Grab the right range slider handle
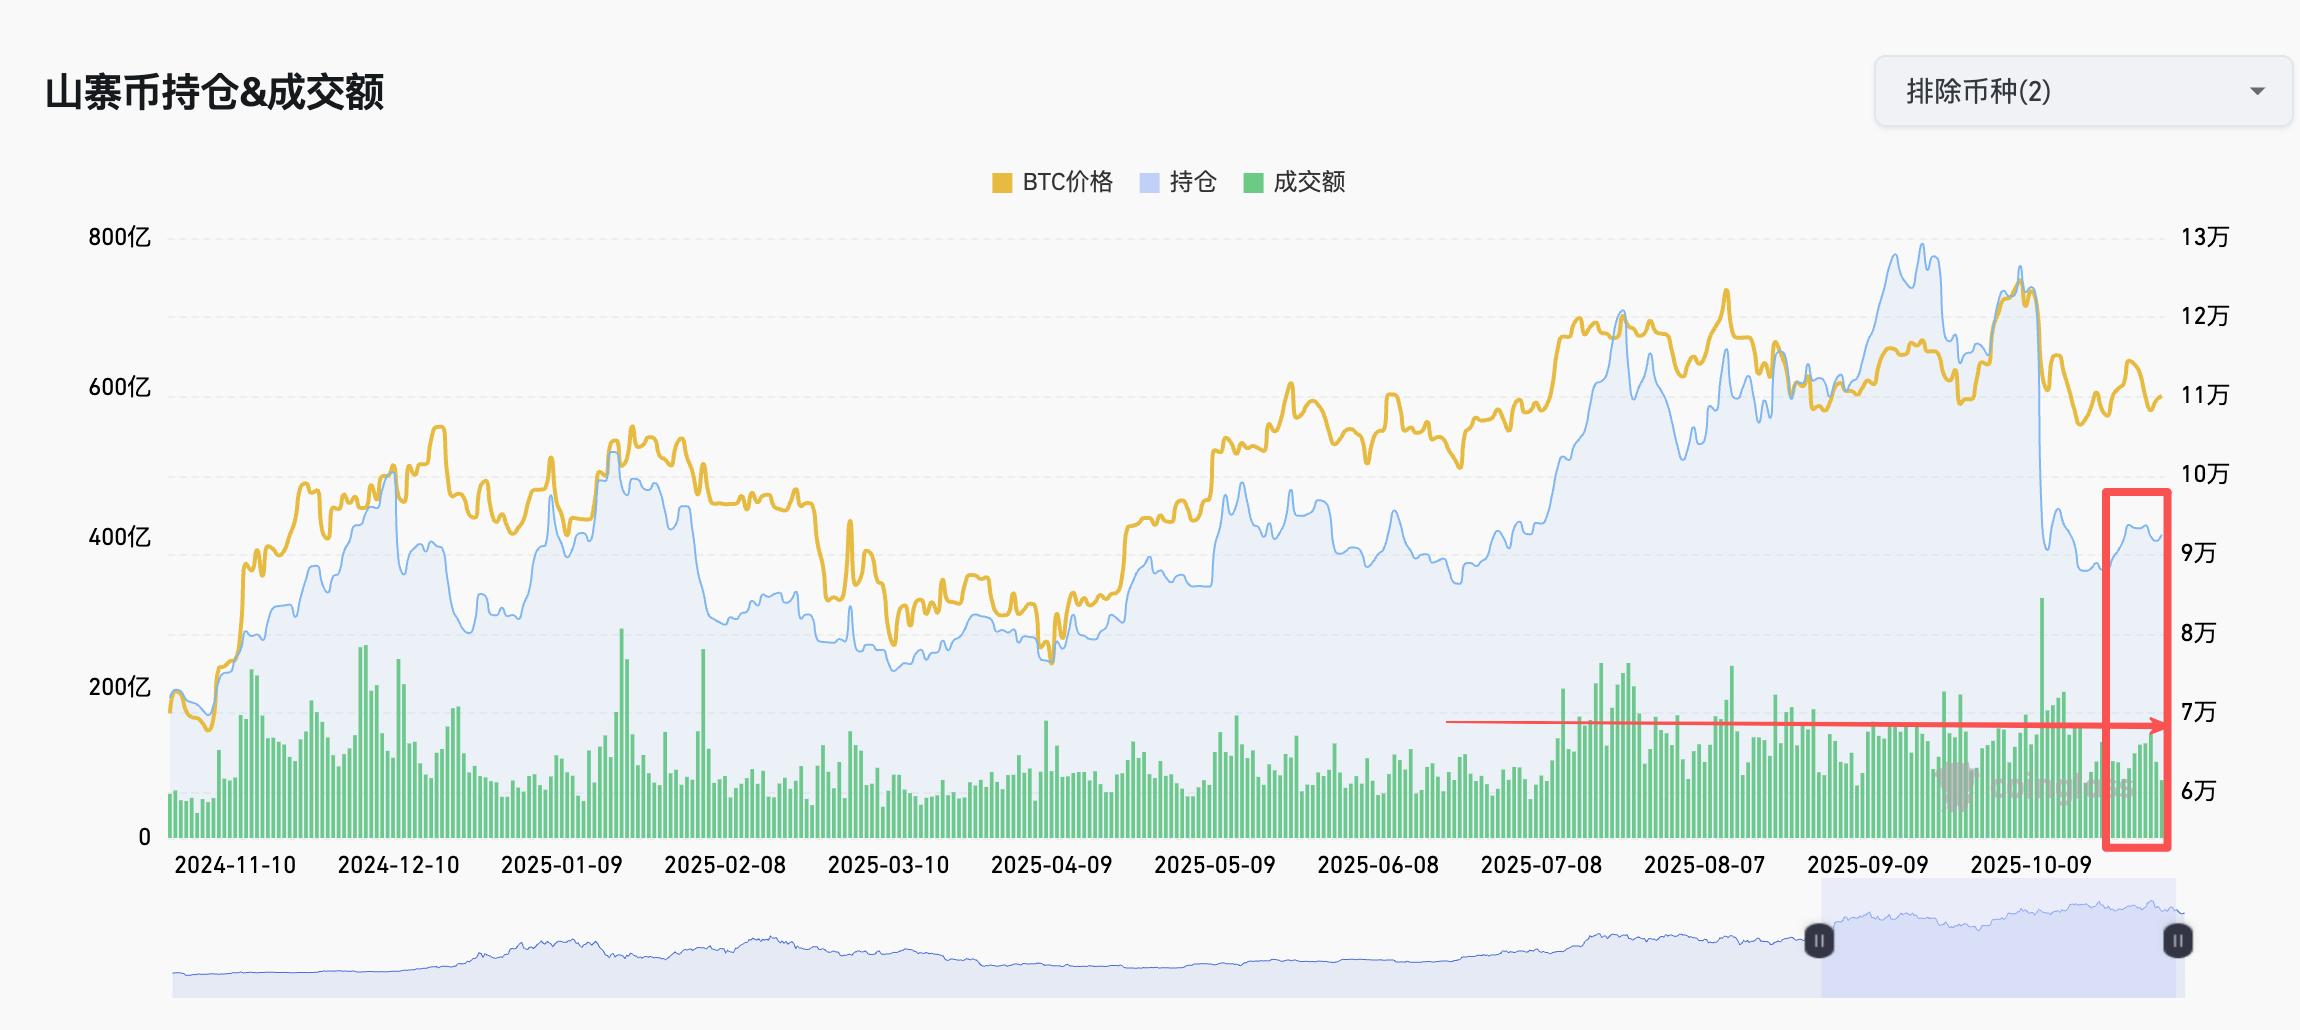This screenshot has width=2300, height=1030. [x=2177, y=941]
